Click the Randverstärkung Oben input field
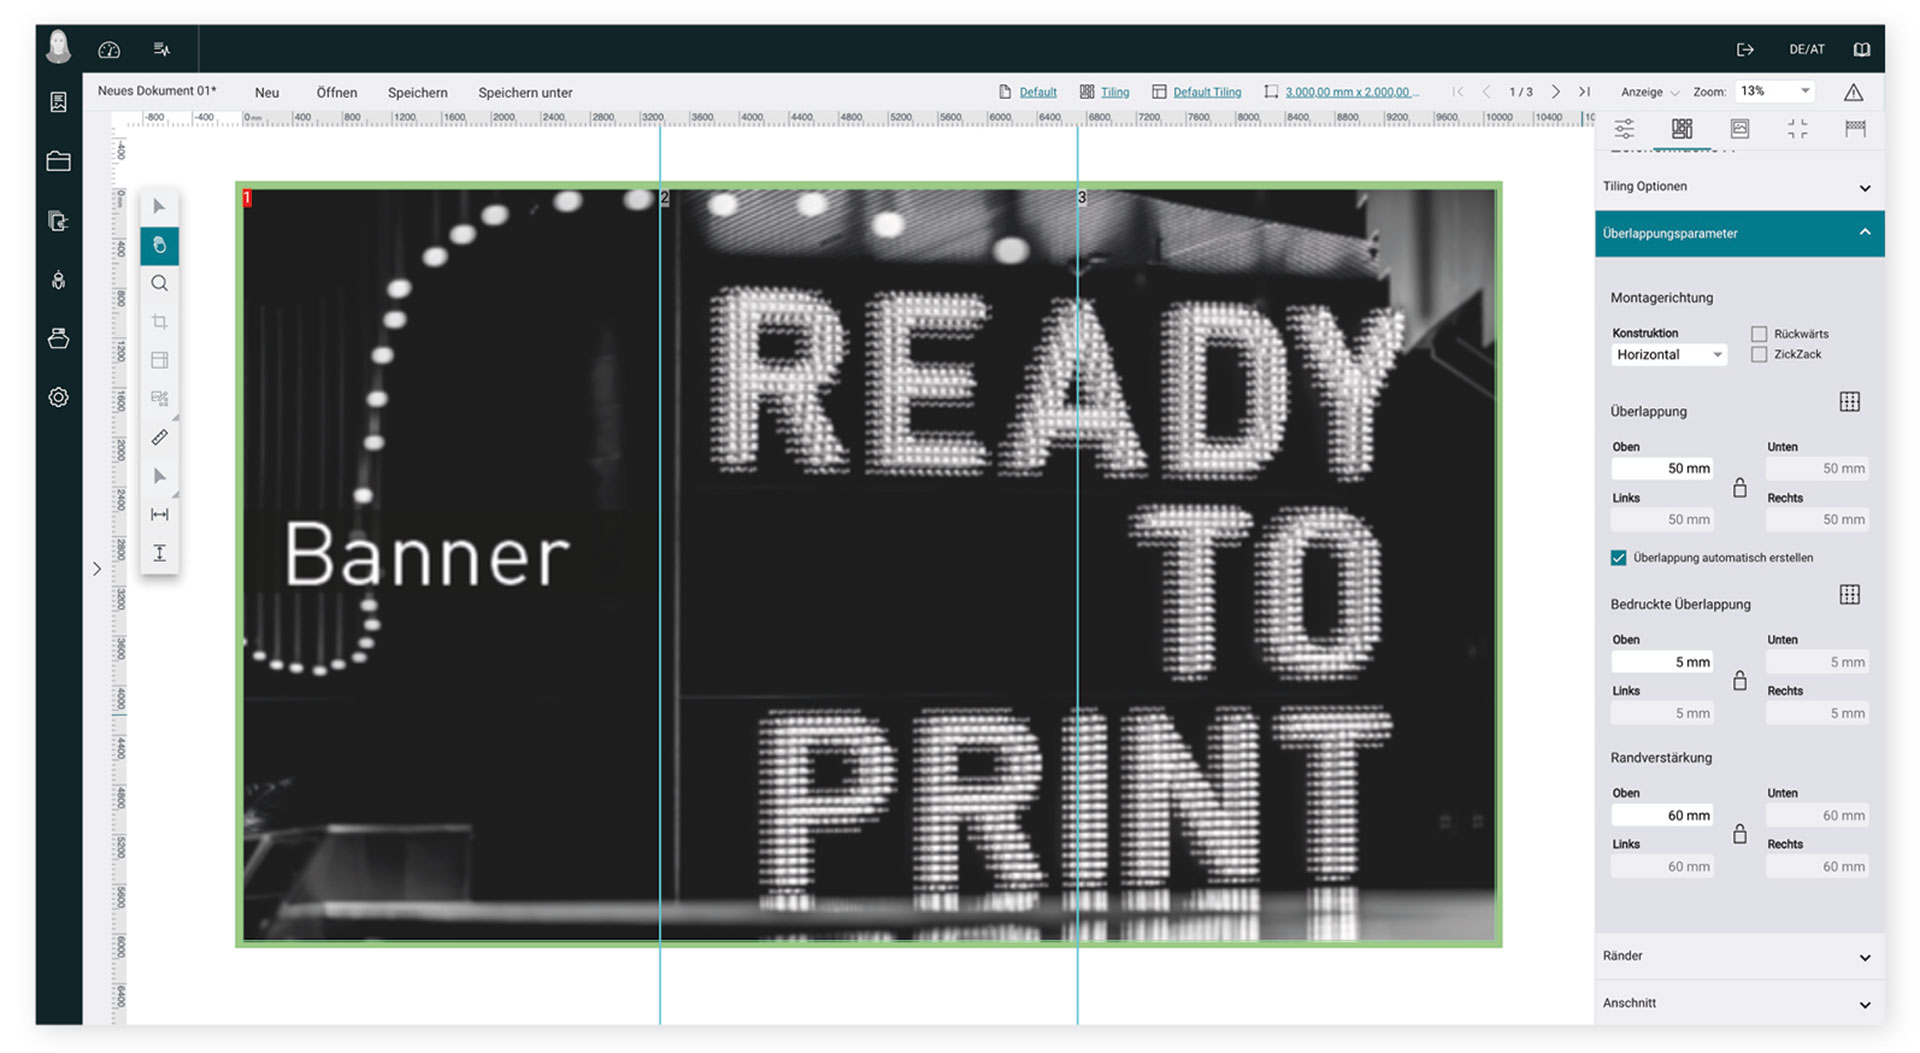This screenshot has width=1920, height=1053. click(x=1662, y=815)
